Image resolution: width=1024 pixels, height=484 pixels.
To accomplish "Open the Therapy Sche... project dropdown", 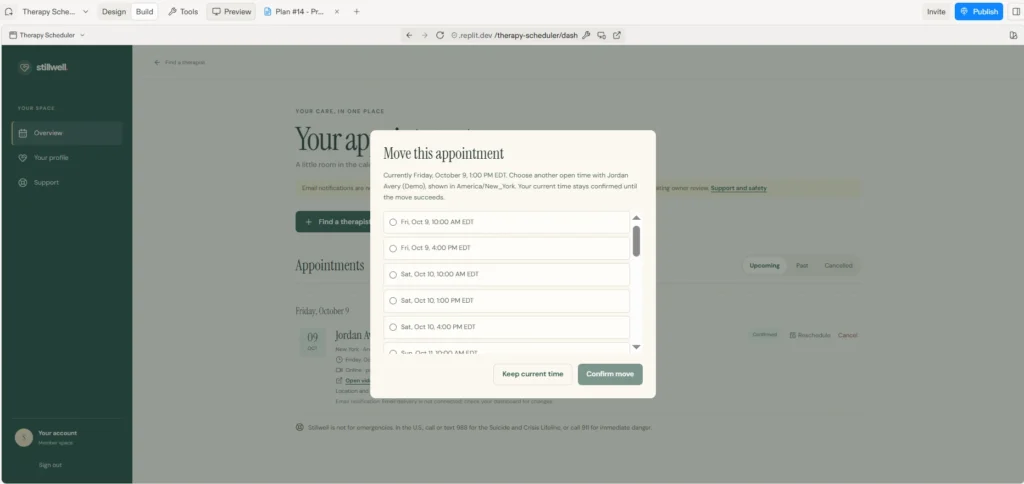I will click(56, 12).
